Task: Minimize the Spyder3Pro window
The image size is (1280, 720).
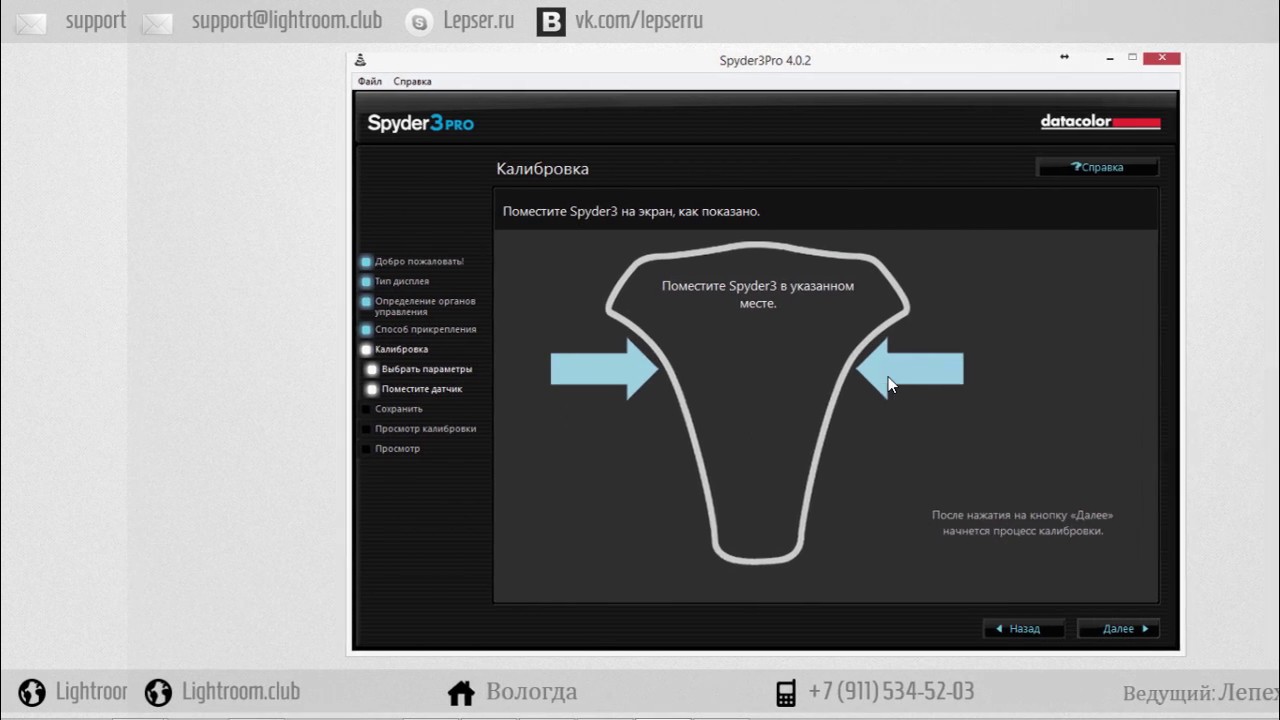Action: pos(1112,58)
